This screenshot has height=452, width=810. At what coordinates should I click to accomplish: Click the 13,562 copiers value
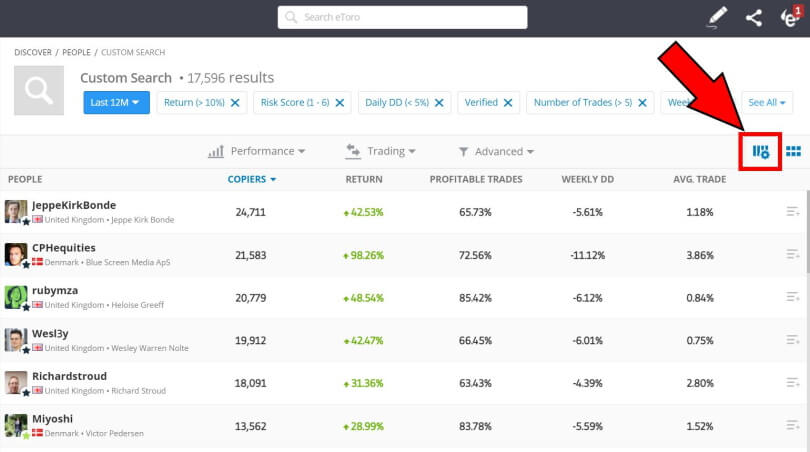click(251, 426)
